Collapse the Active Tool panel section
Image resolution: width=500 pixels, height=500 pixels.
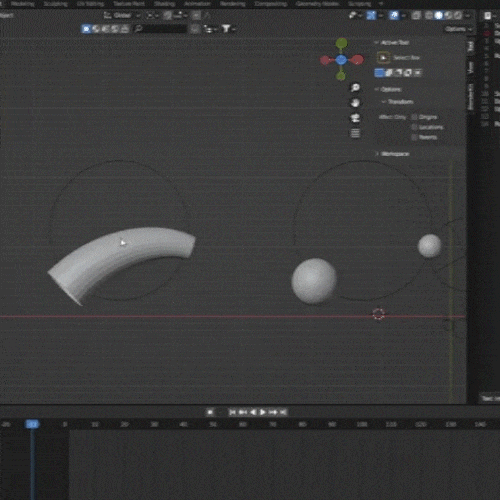392,43
